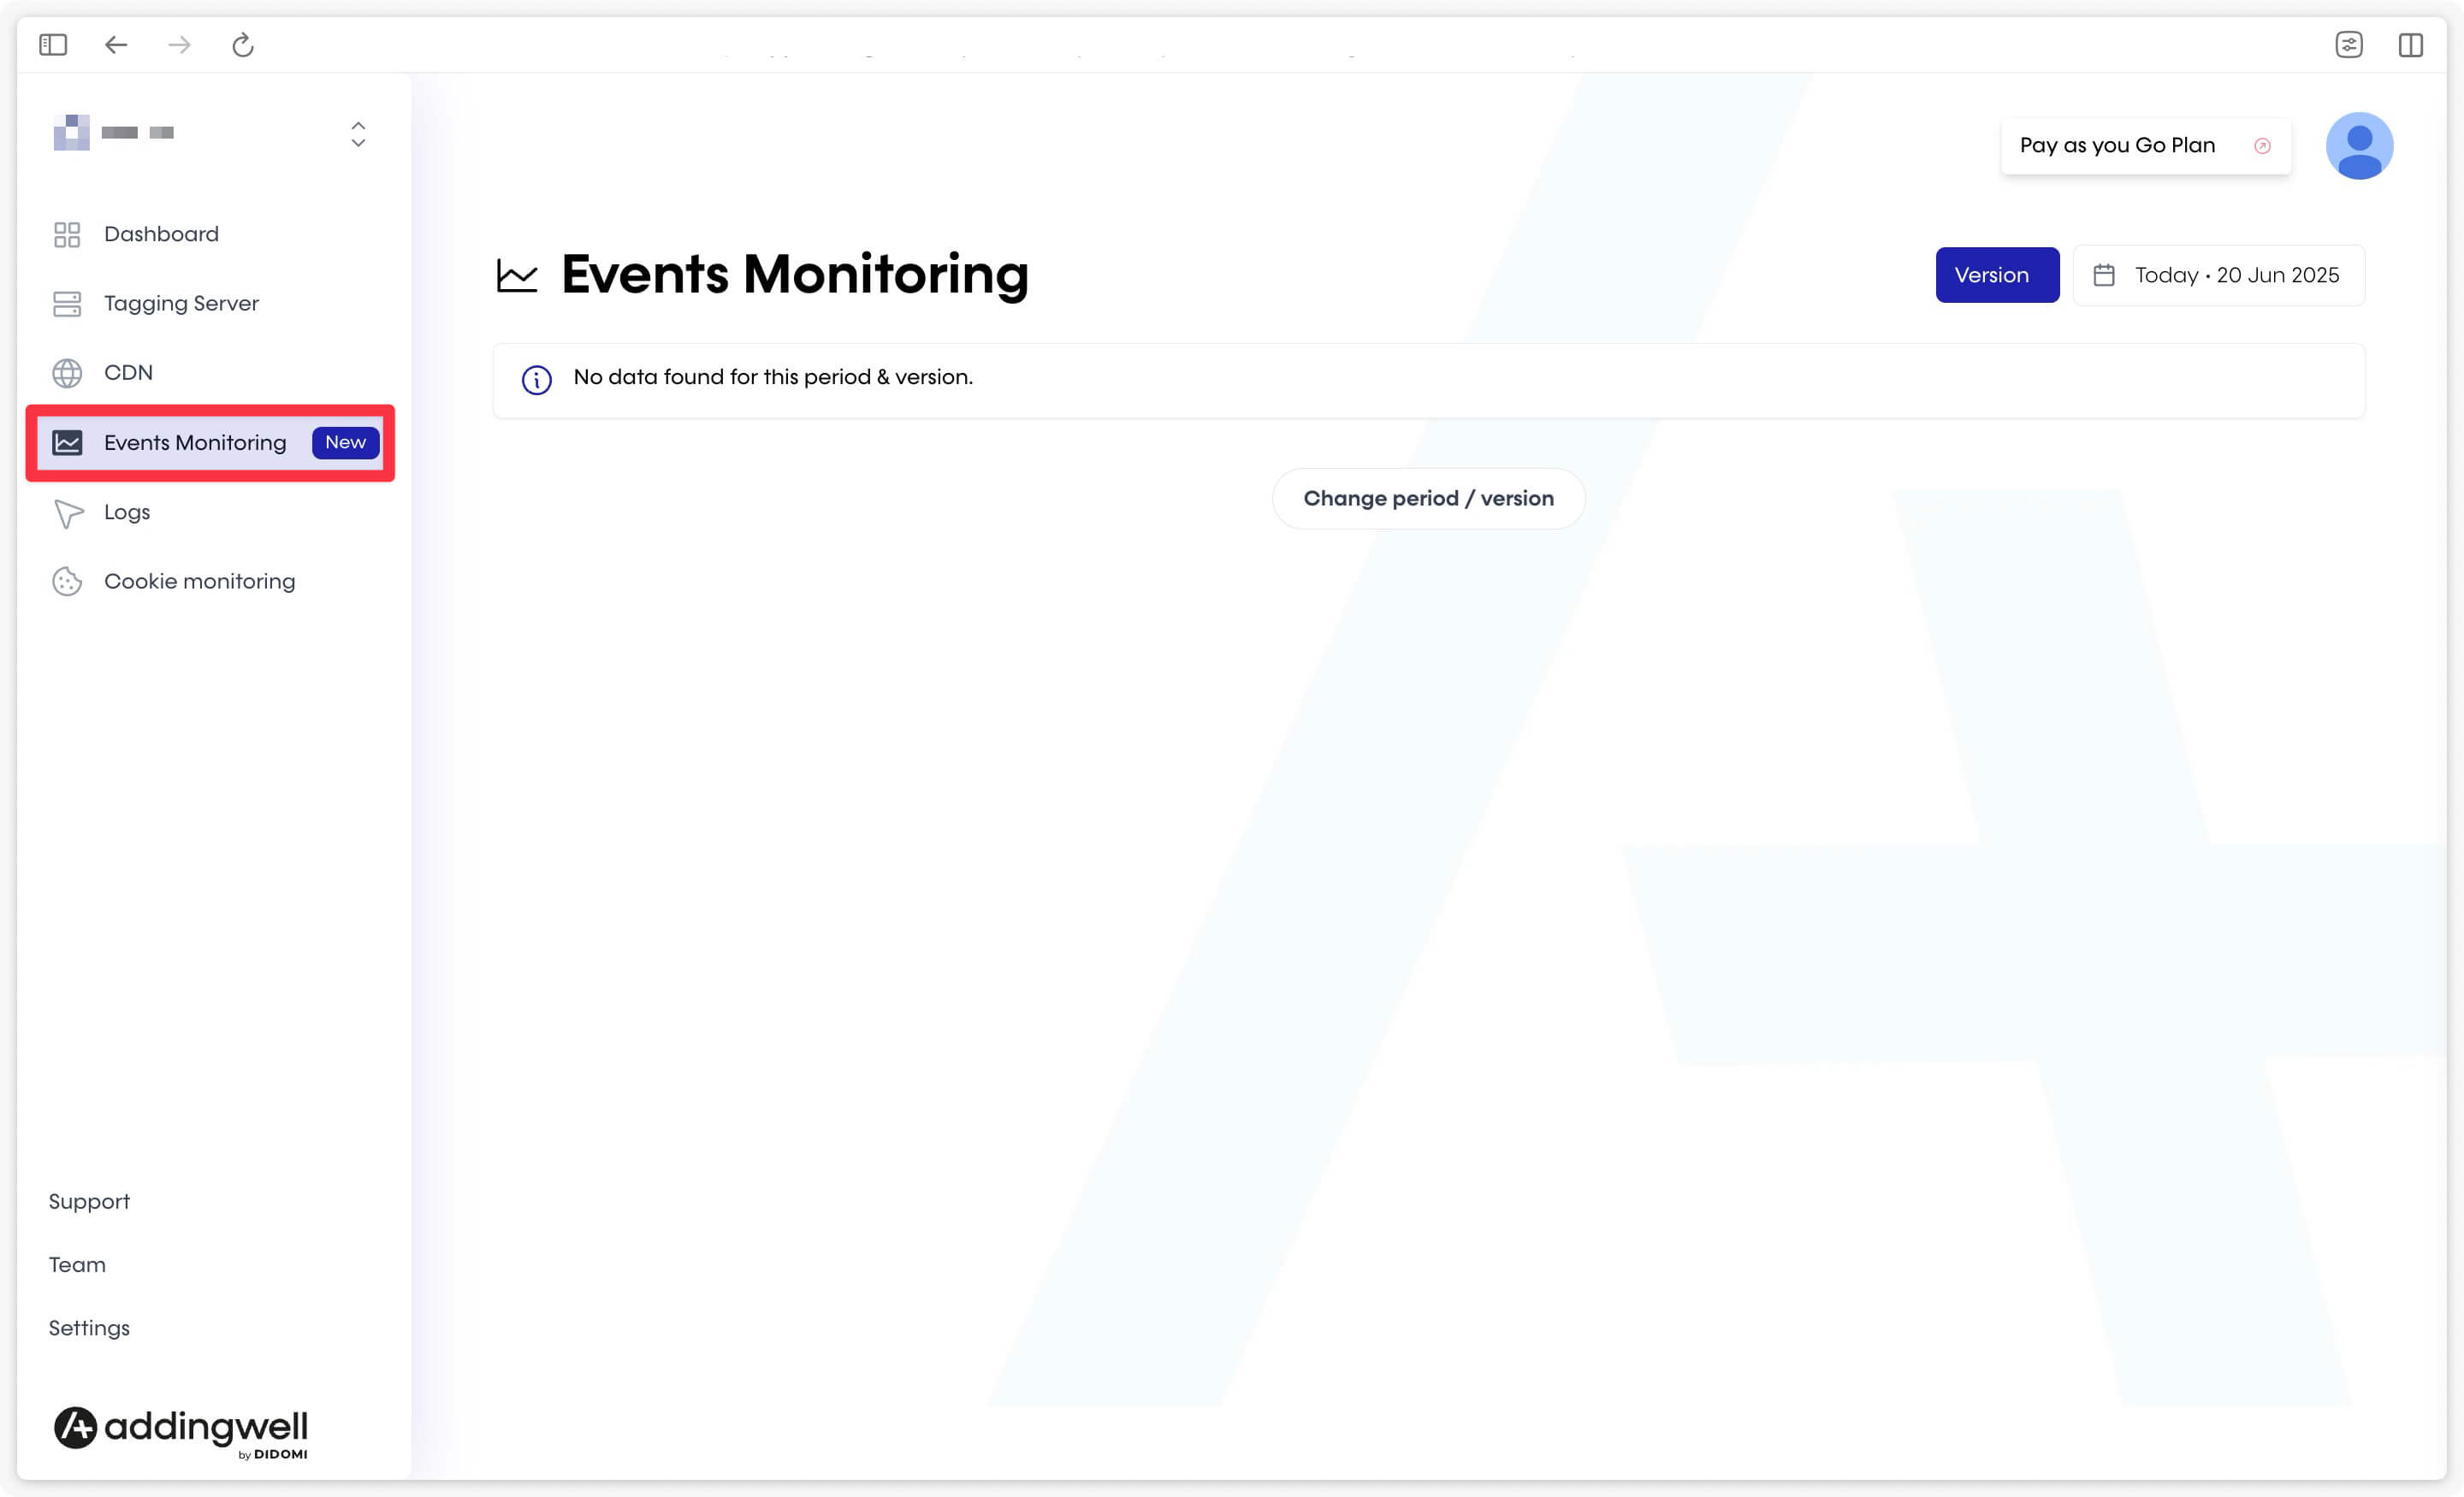The width and height of the screenshot is (2464, 1497).
Task: Go to the CDN page
Action: coord(128,373)
